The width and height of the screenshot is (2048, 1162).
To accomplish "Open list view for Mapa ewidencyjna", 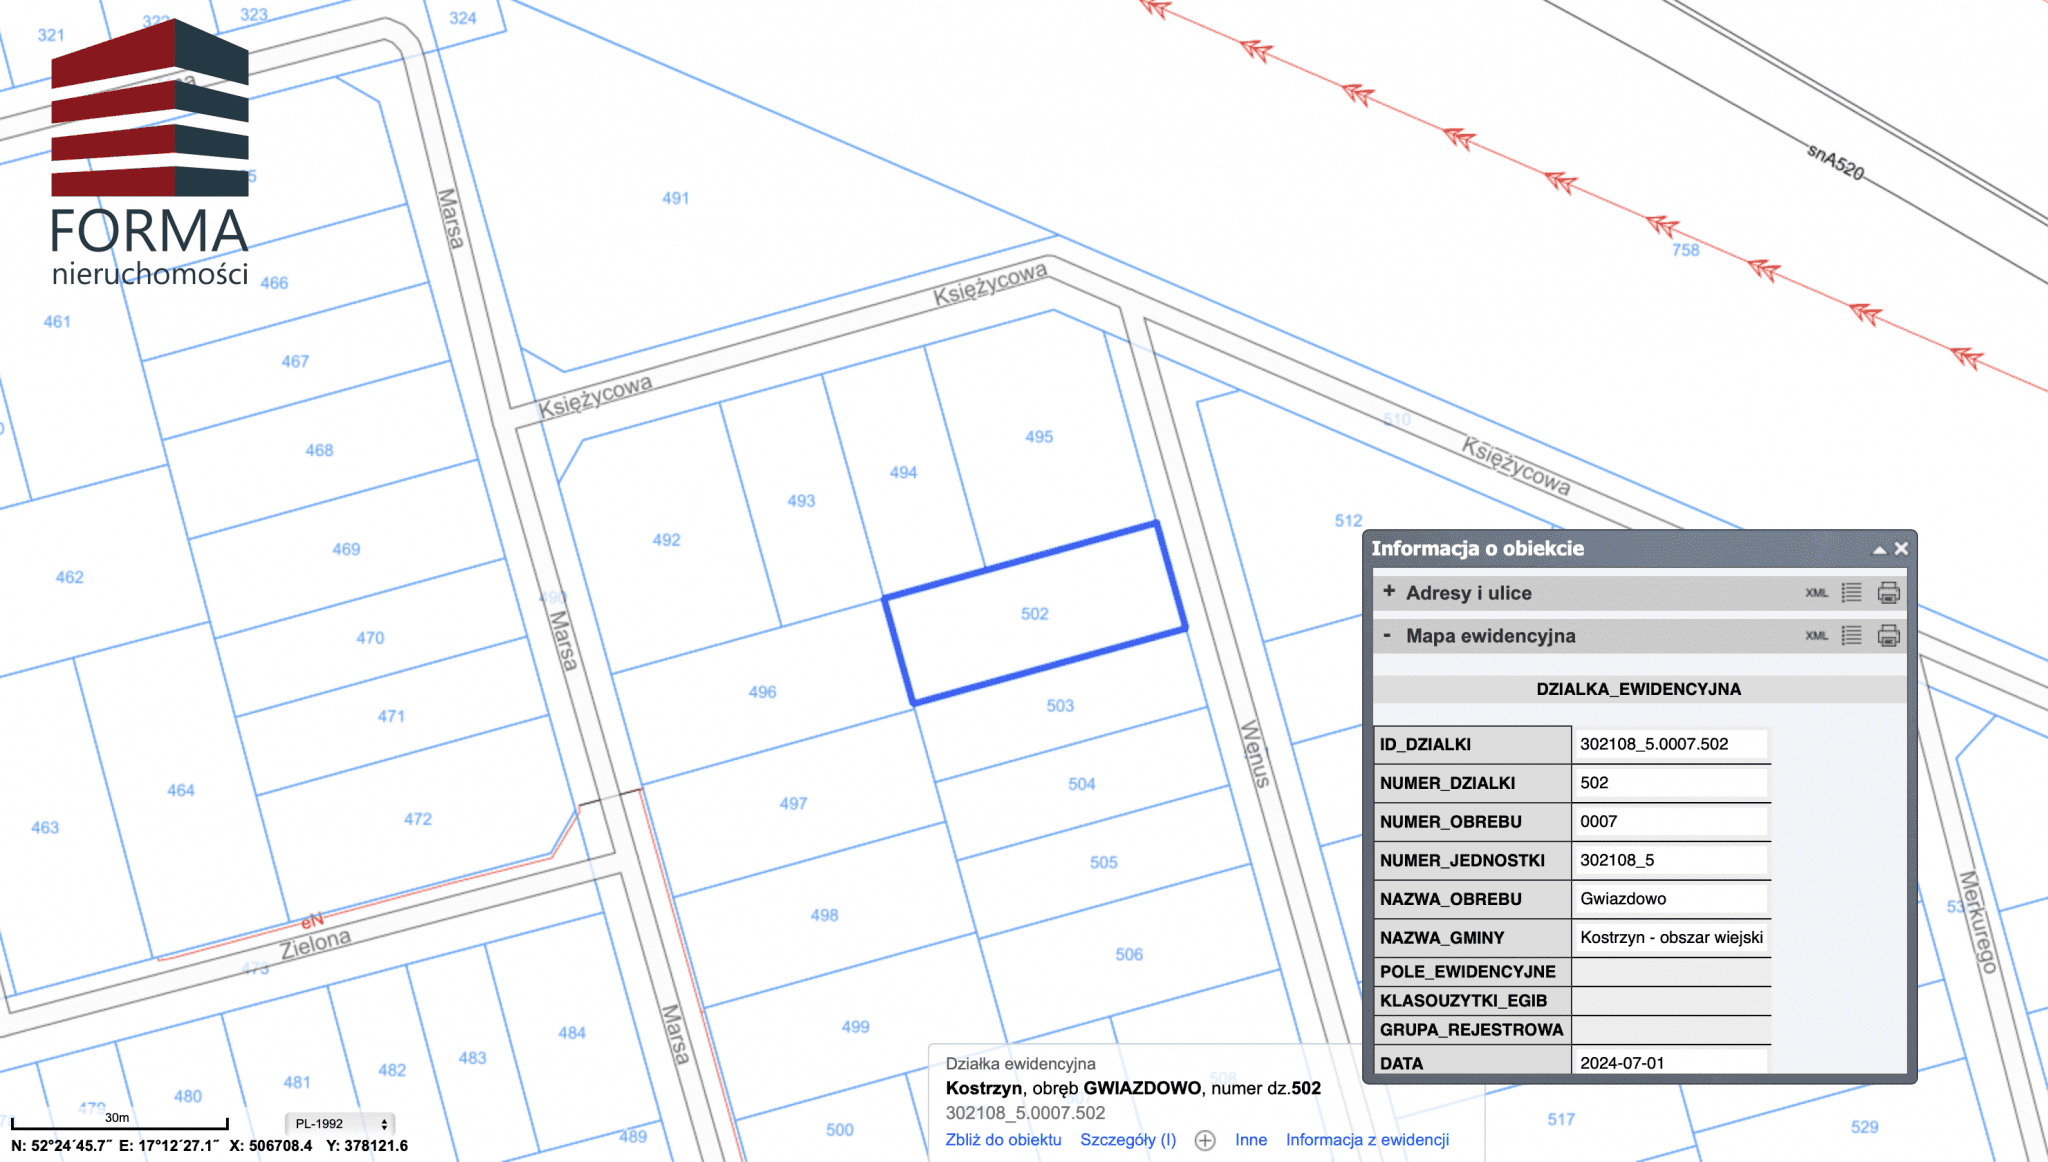I will pos(1851,636).
